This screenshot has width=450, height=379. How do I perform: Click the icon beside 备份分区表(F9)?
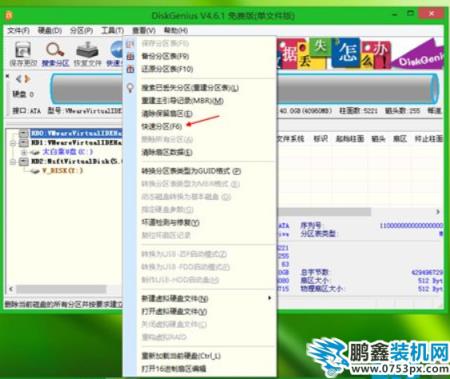pos(130,56)
